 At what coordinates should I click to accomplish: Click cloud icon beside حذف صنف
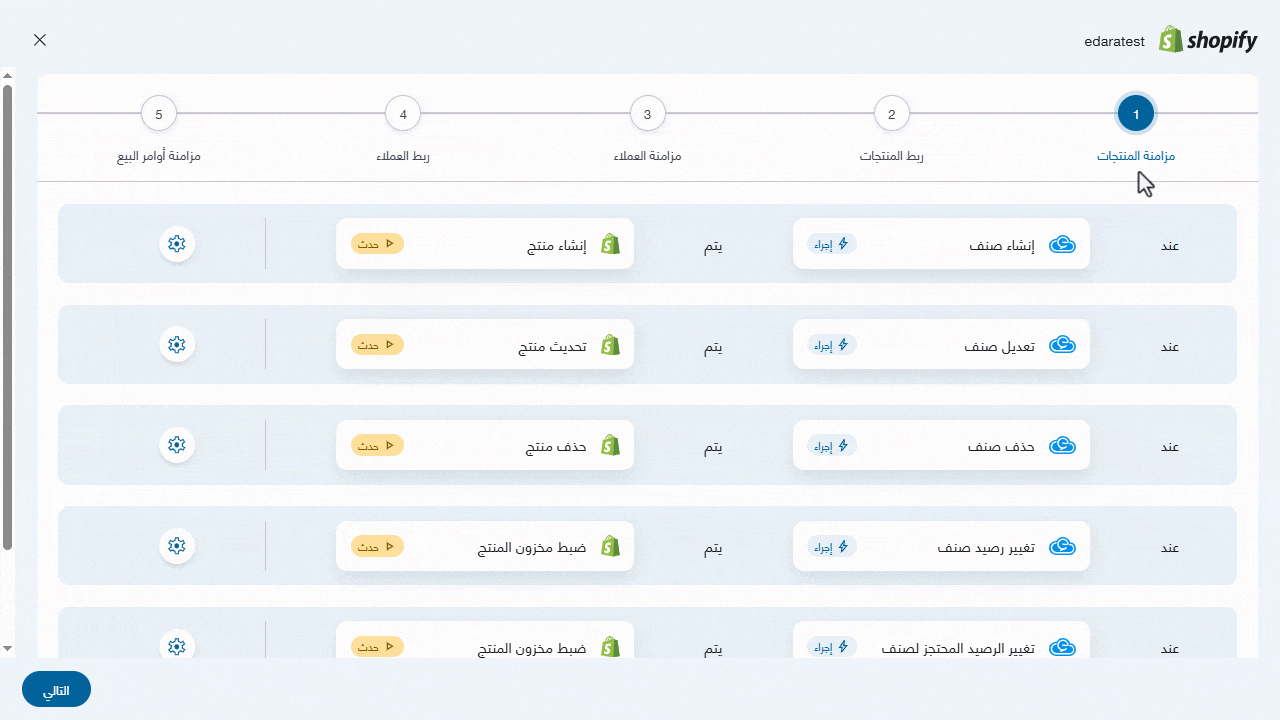pos(1062,446)
